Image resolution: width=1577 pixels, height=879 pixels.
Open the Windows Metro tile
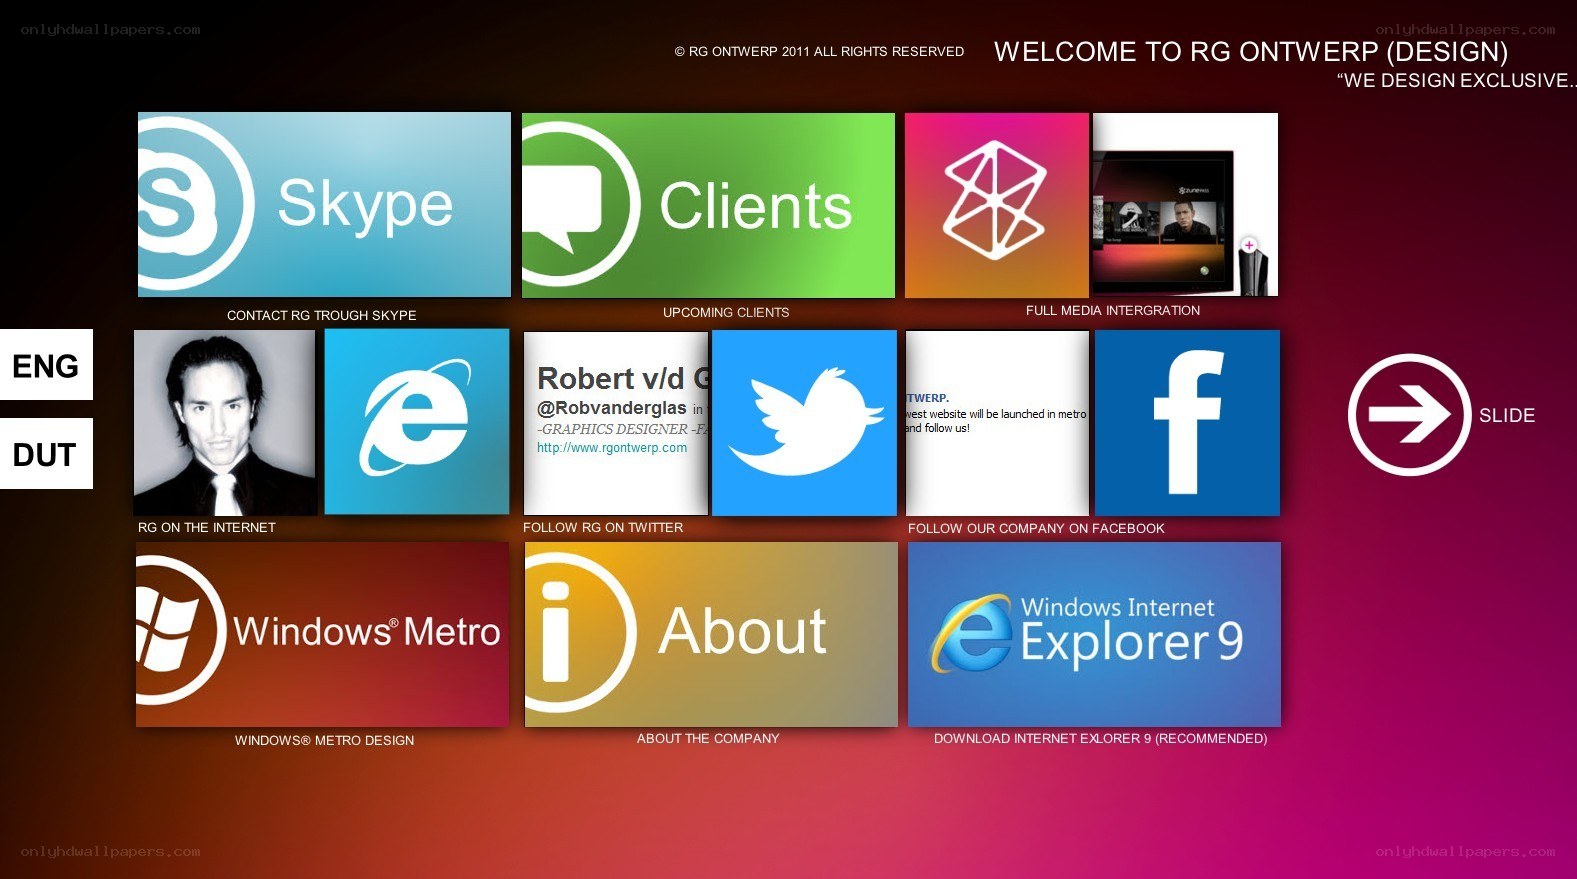coord(322,634)
